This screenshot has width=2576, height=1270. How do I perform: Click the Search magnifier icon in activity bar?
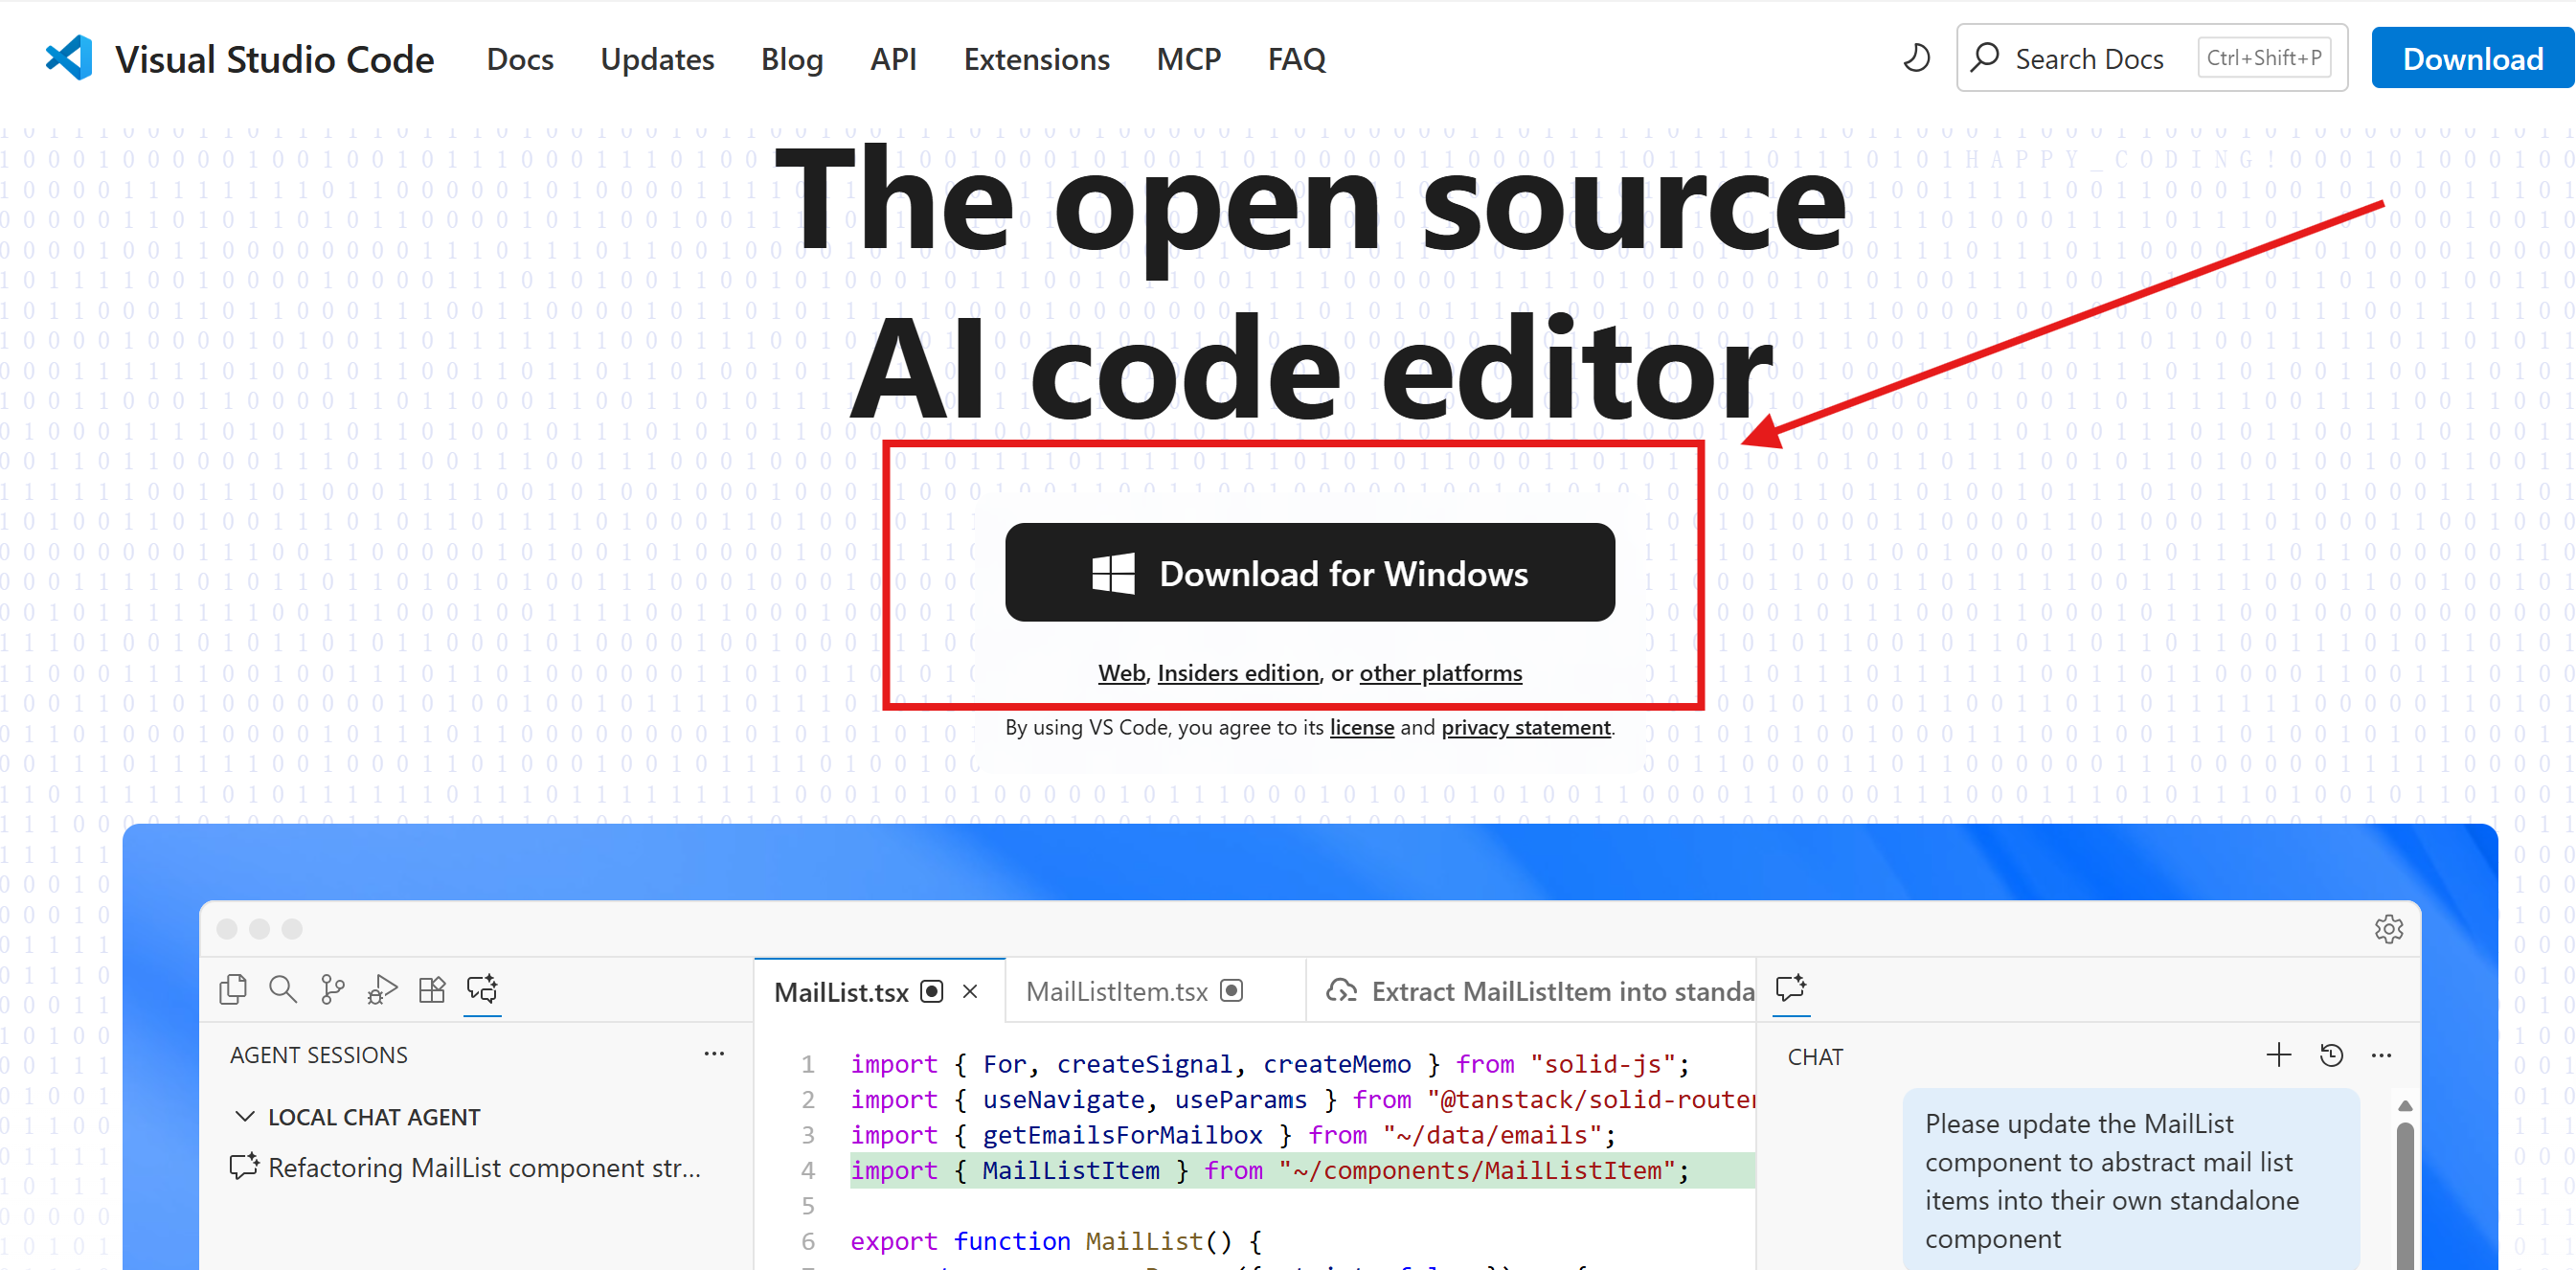(x=283, y=990)
